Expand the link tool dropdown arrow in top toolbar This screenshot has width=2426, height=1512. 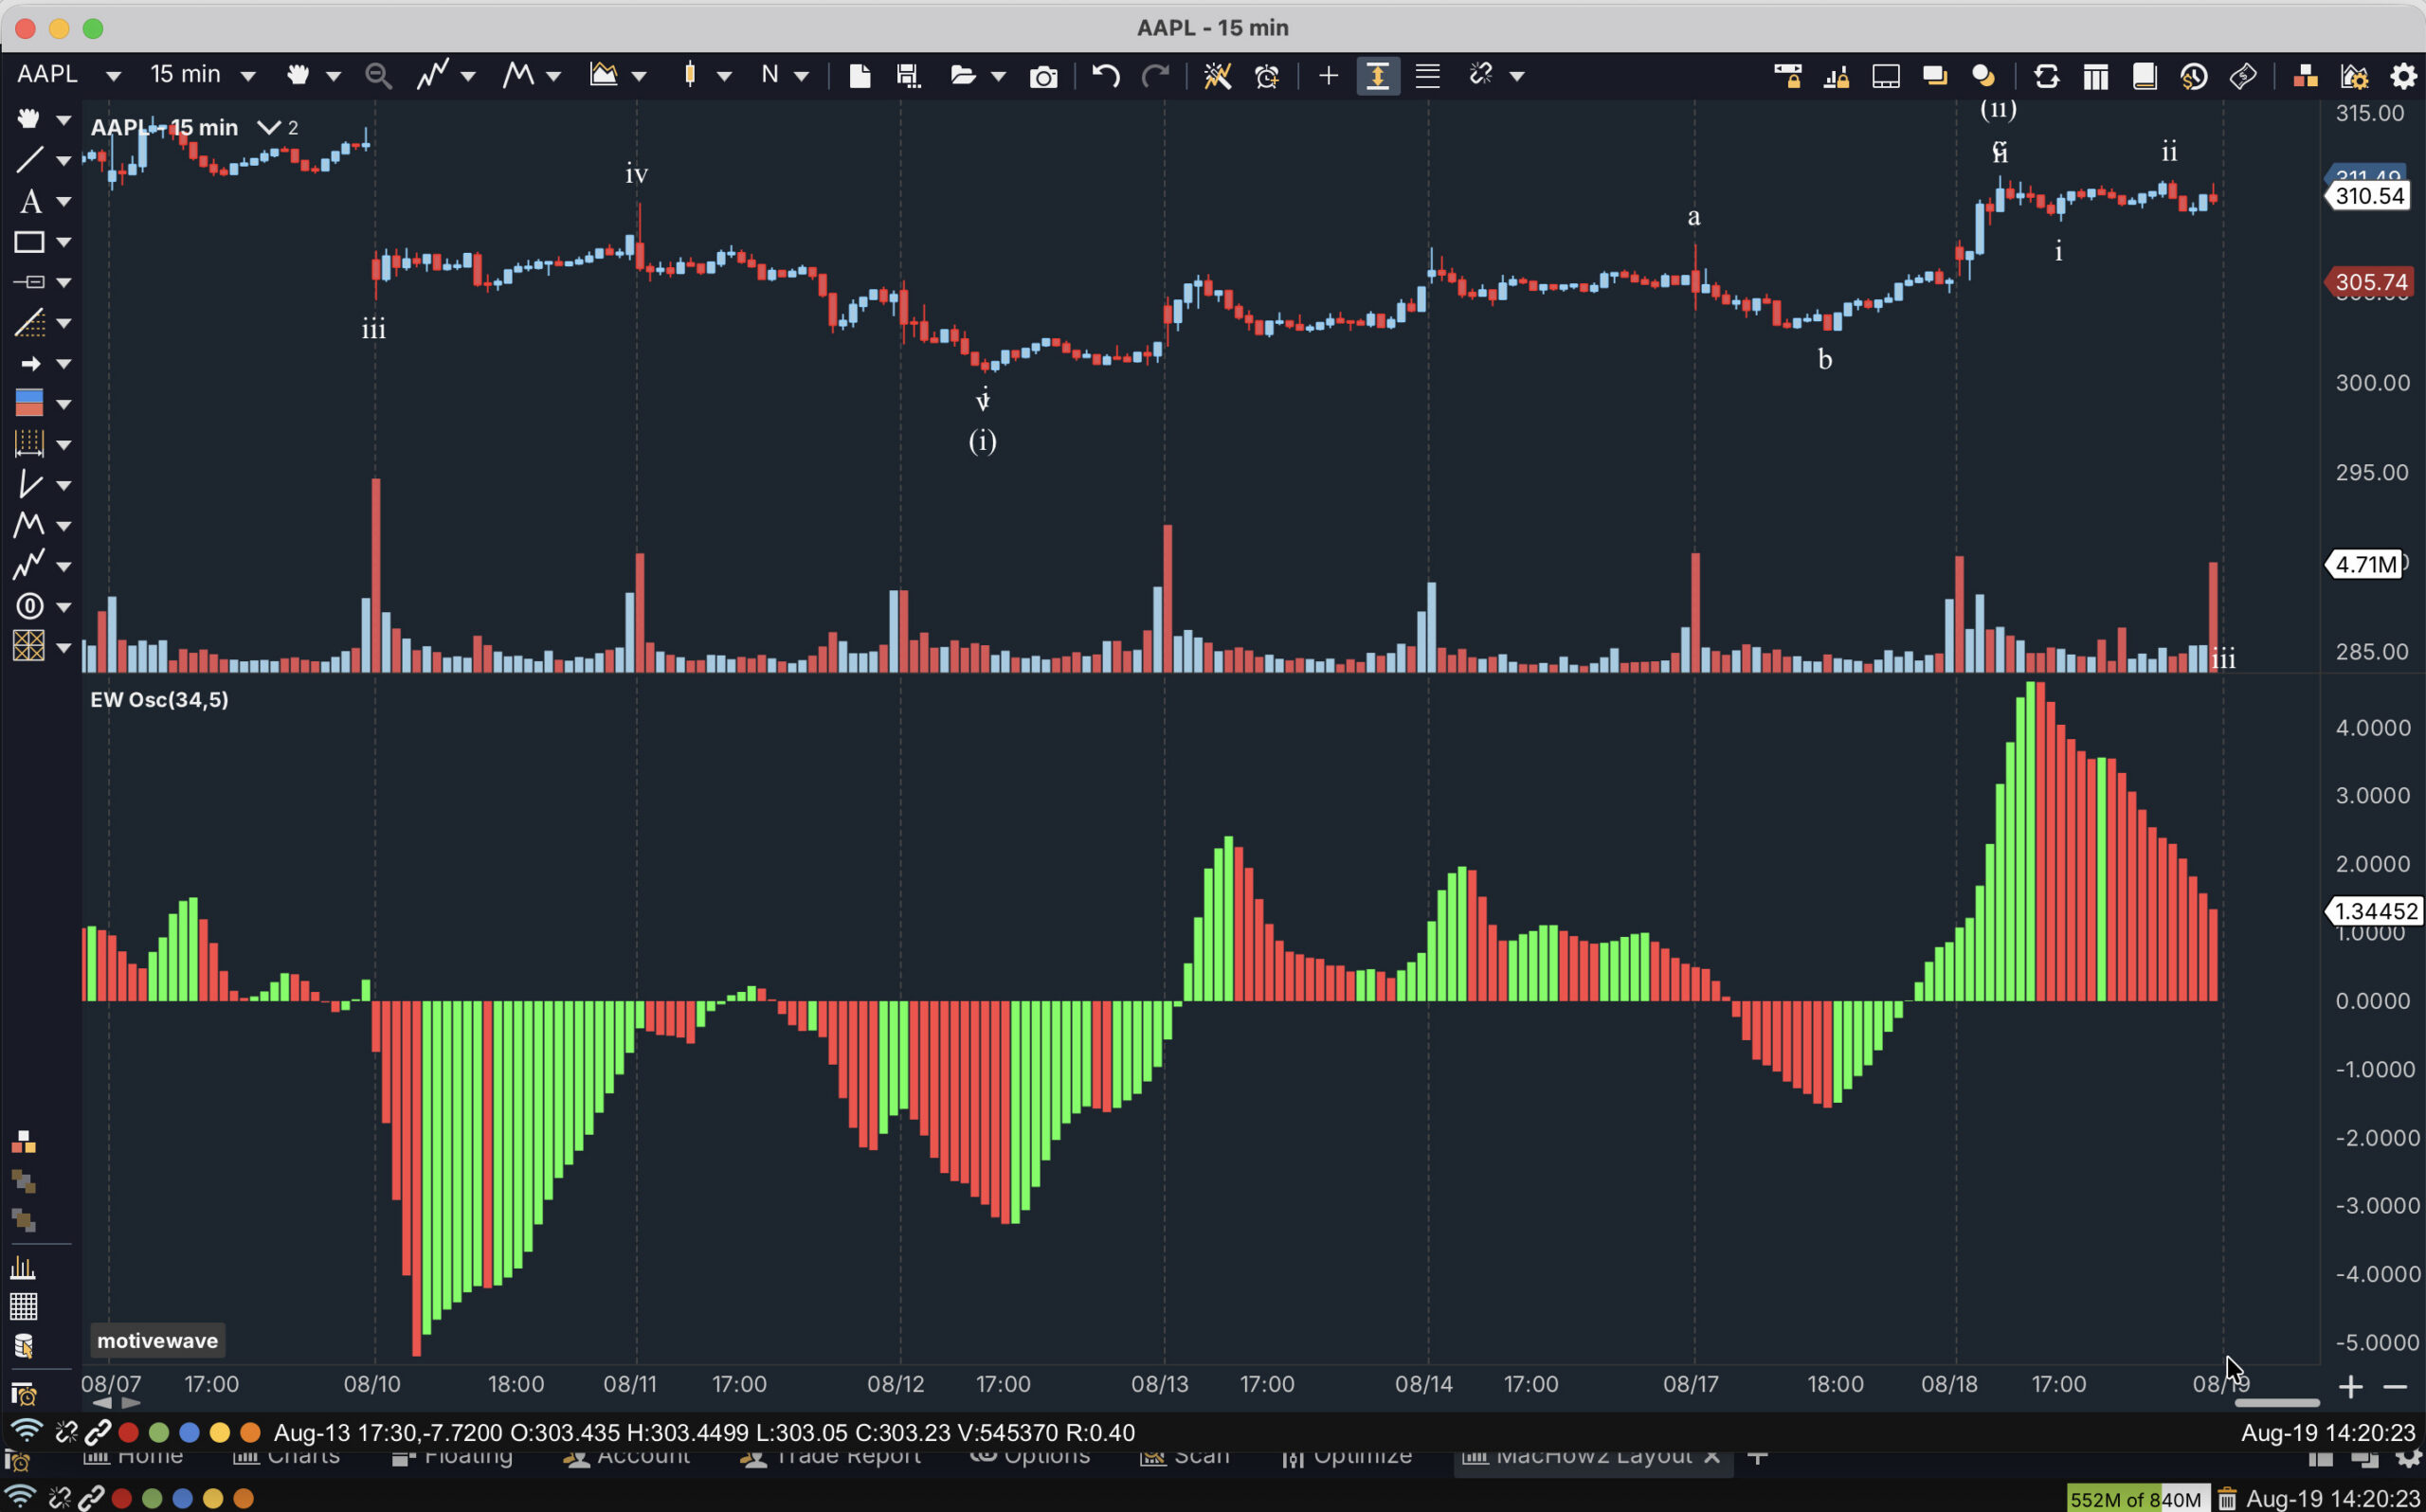coord(1517,77)
